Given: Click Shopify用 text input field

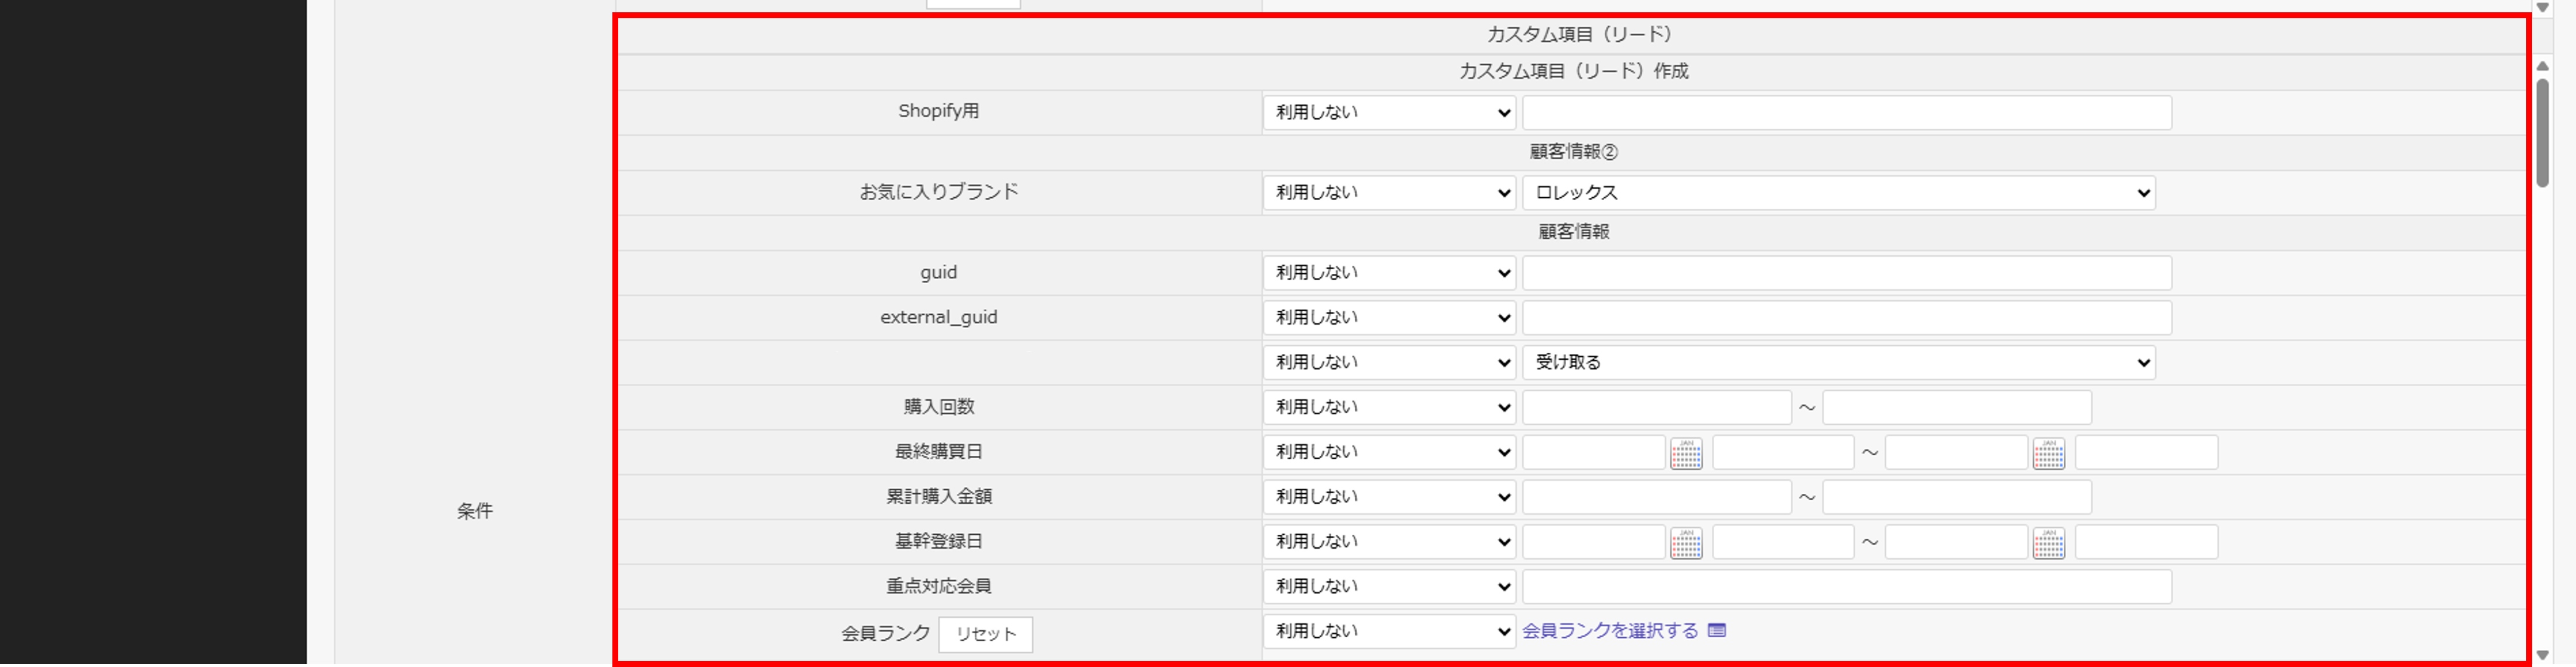Looking at the screenshot, I should pos(1846,113).
